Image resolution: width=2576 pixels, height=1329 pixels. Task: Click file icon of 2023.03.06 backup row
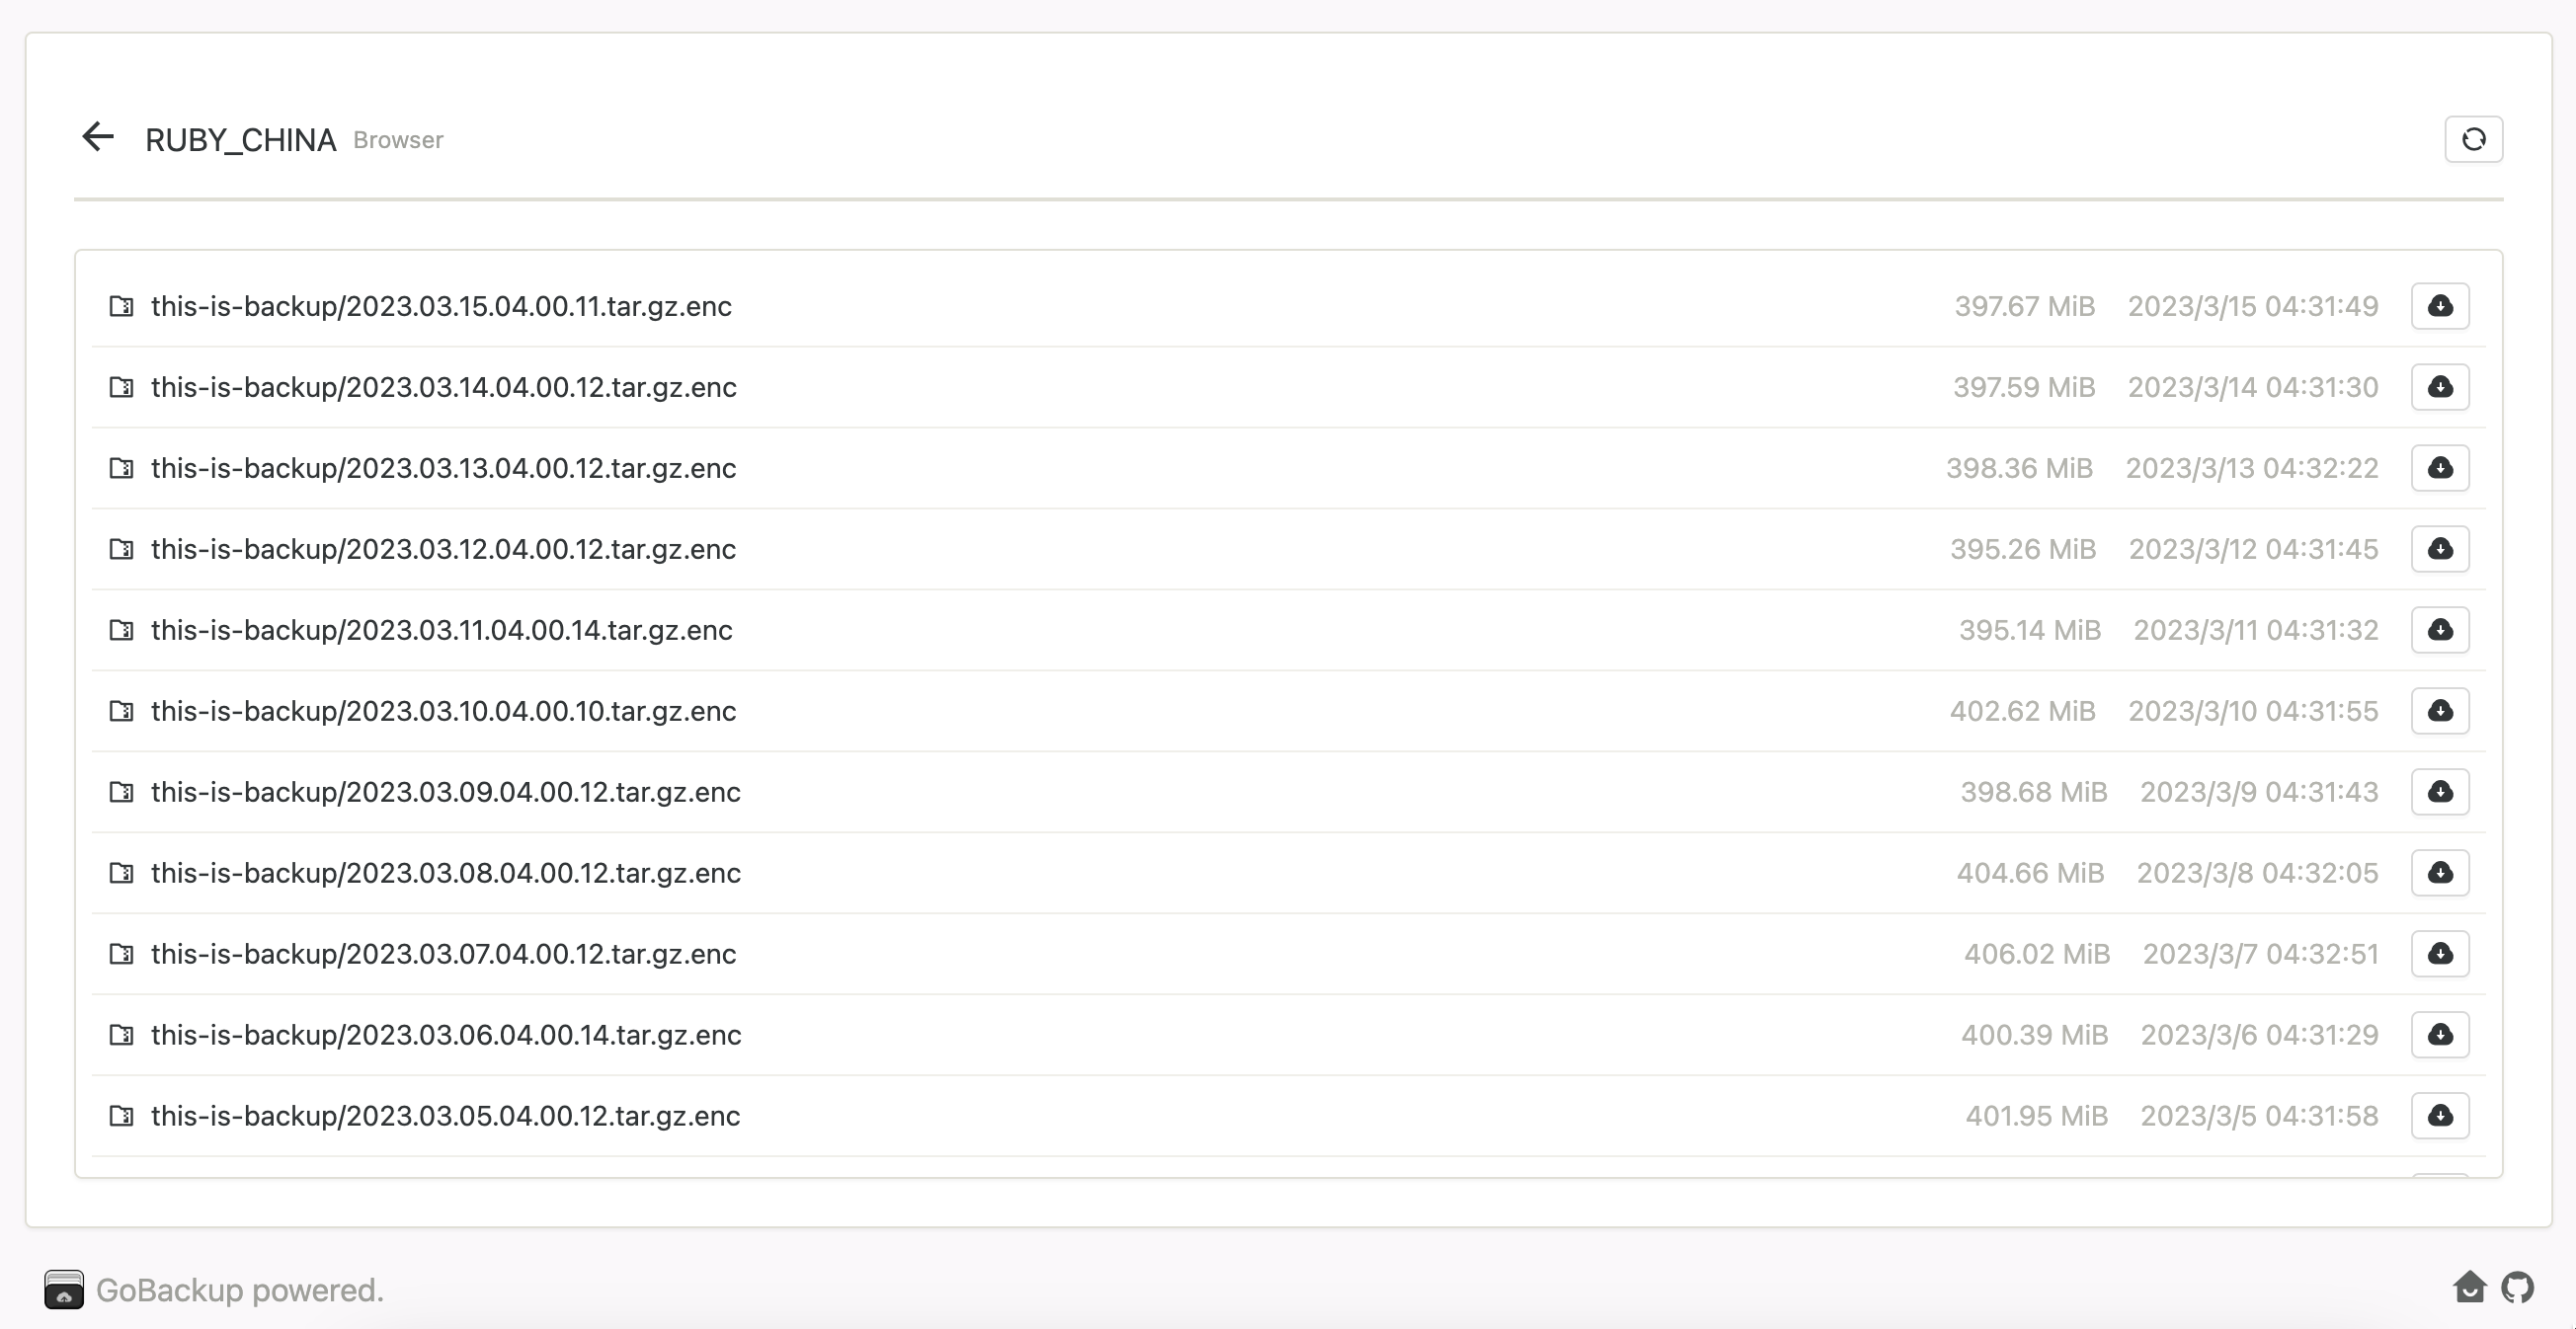[x=121, y=1035]
